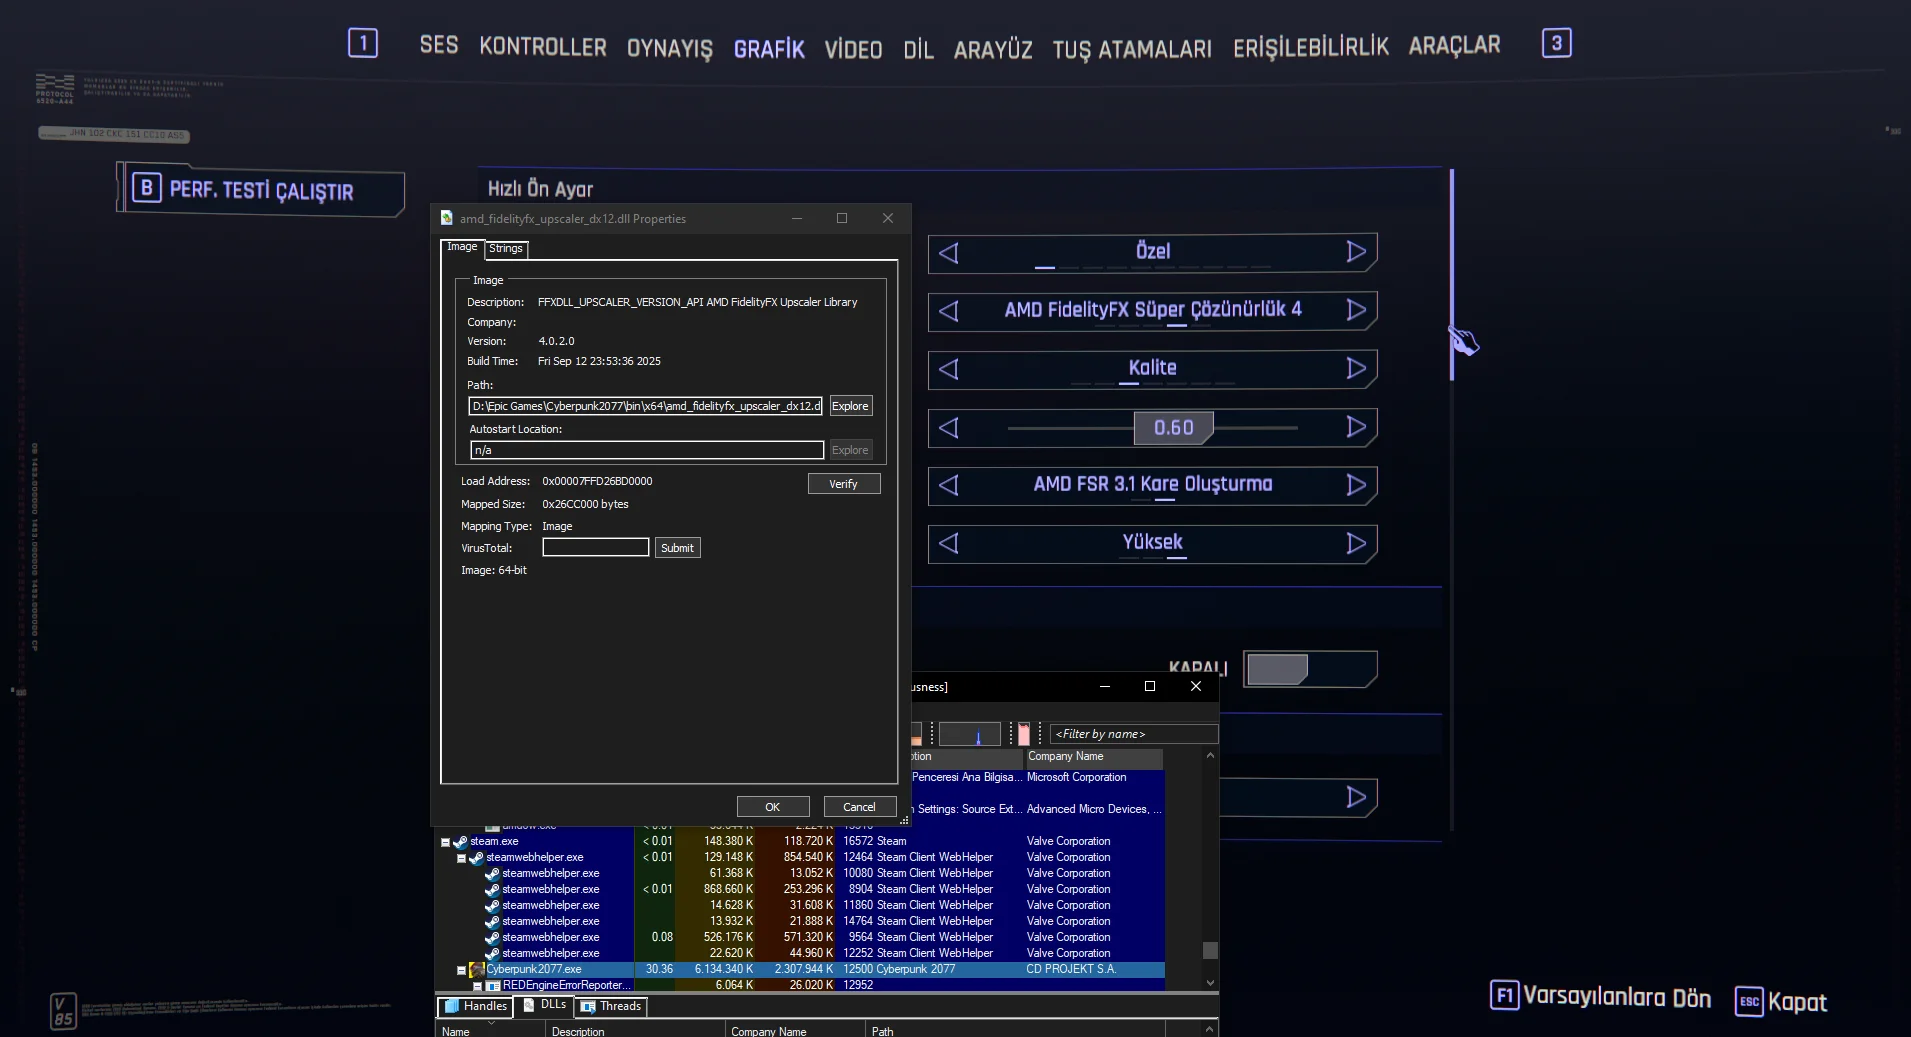Click PERF. TESTİ ÇALIŞTIR button
Image resolution: width=1911 pixels, height=1037 pixels.
(261, 190)
